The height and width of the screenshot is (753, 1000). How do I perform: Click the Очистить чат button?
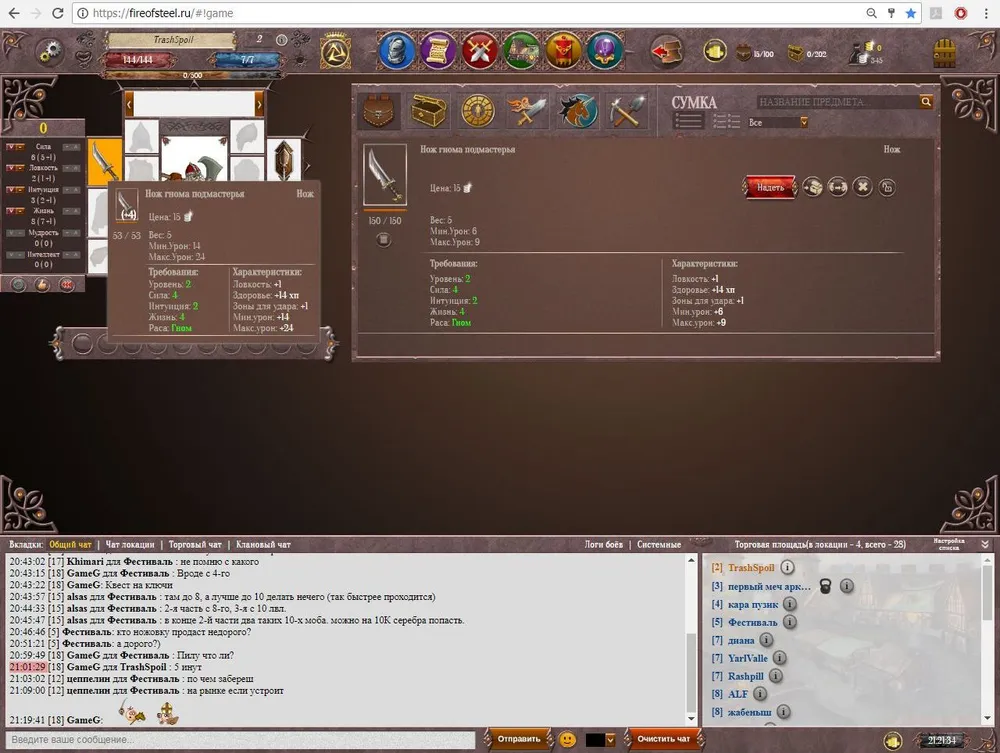pos(663,739)
